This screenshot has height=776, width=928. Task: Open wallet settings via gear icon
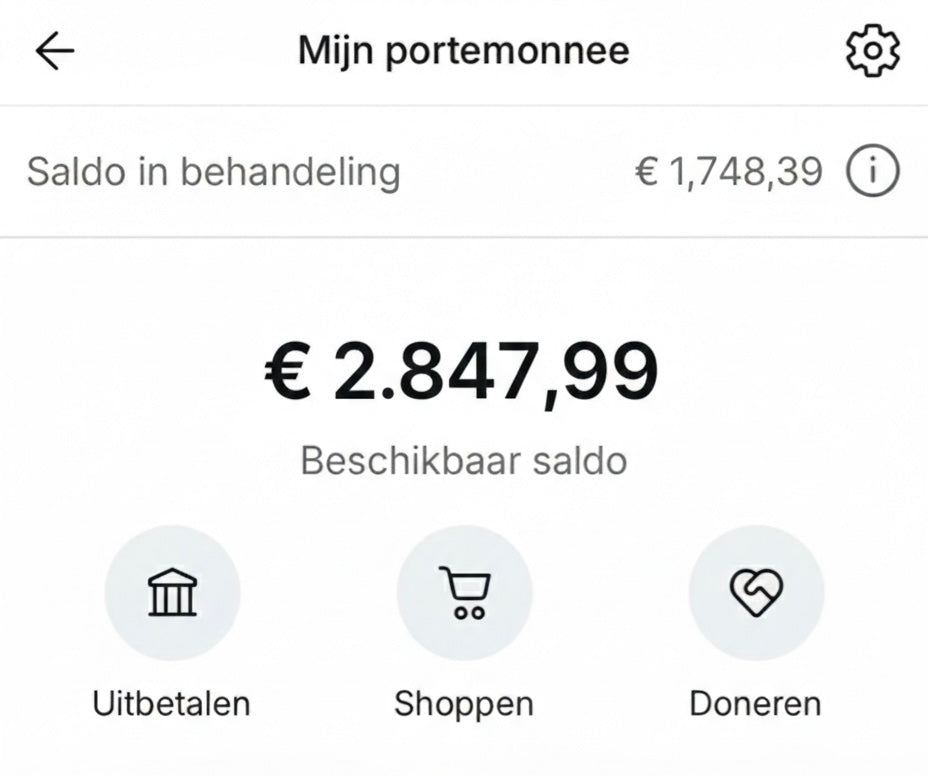872,51
